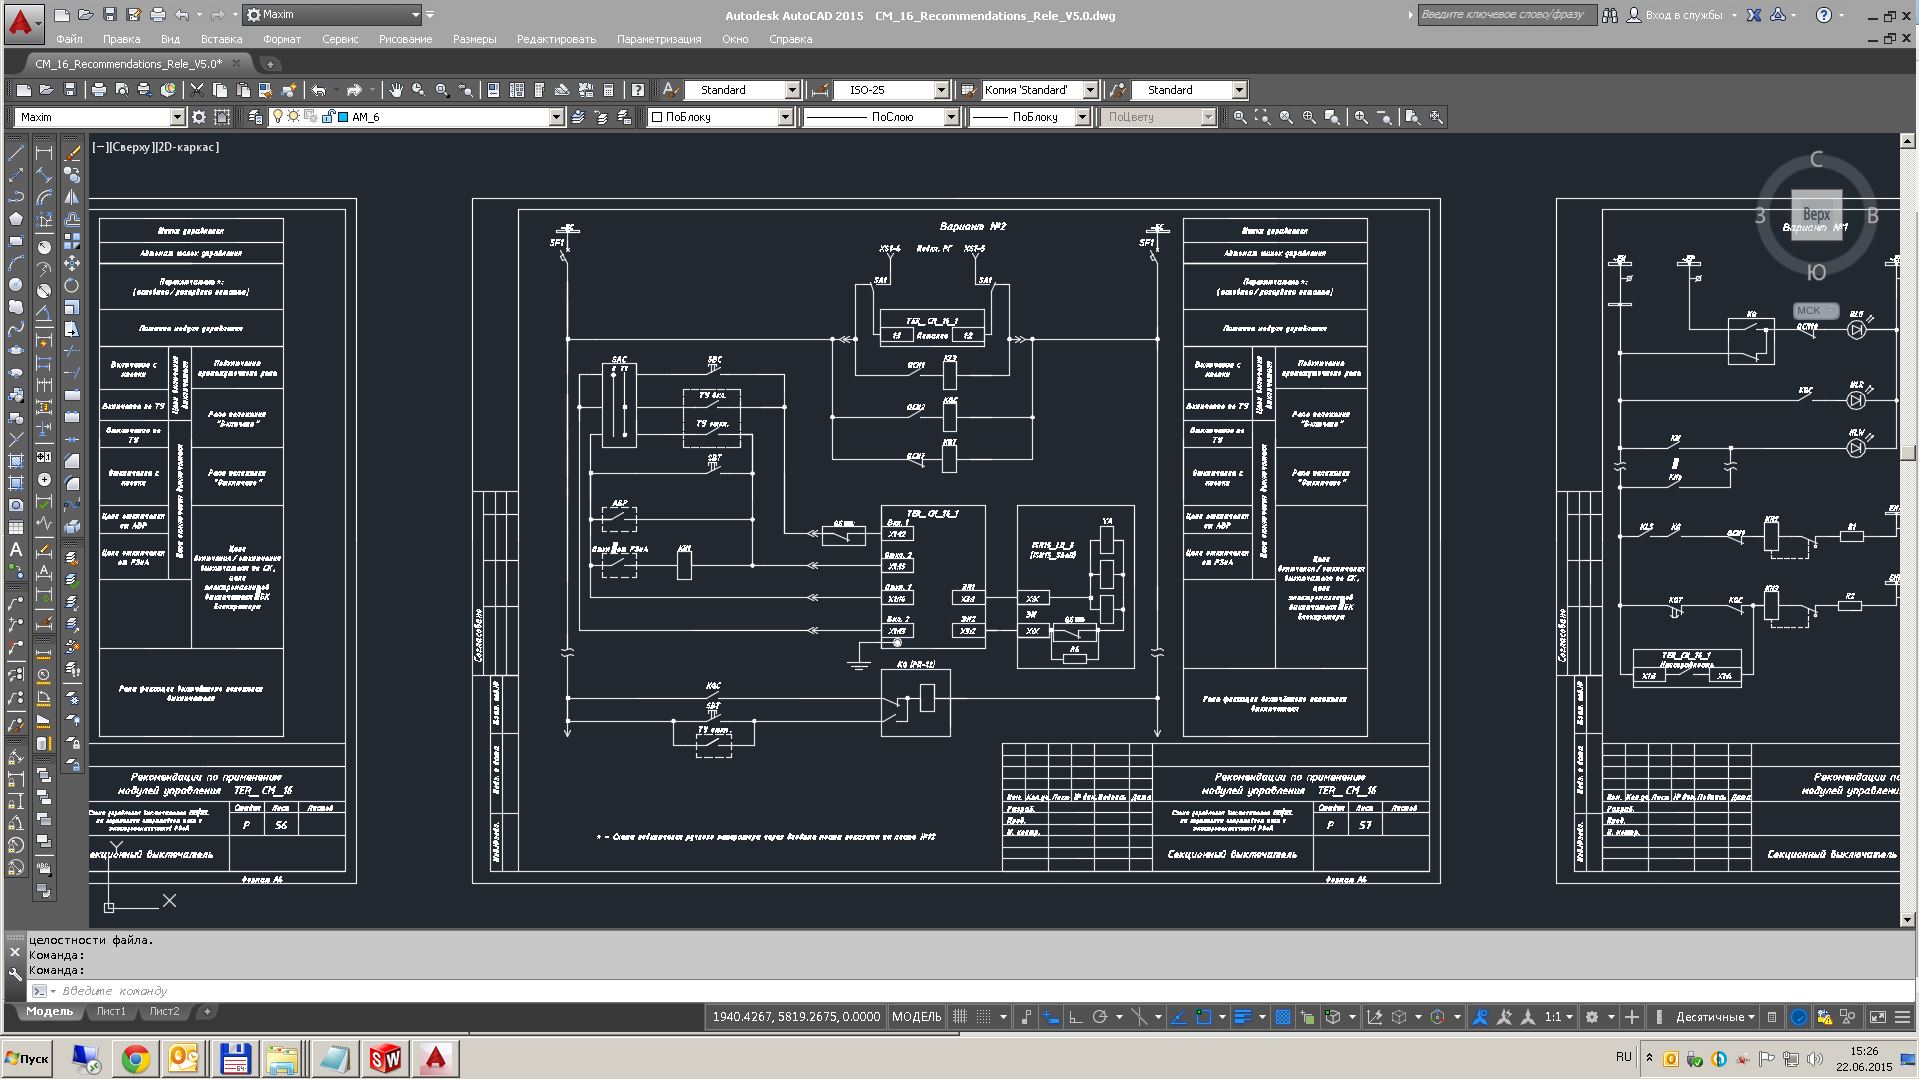Image resolution: width=1919 pixels, height=1079 pixels.
Task: Toggle grid display in status bar
Action: tap(960, 1016)
